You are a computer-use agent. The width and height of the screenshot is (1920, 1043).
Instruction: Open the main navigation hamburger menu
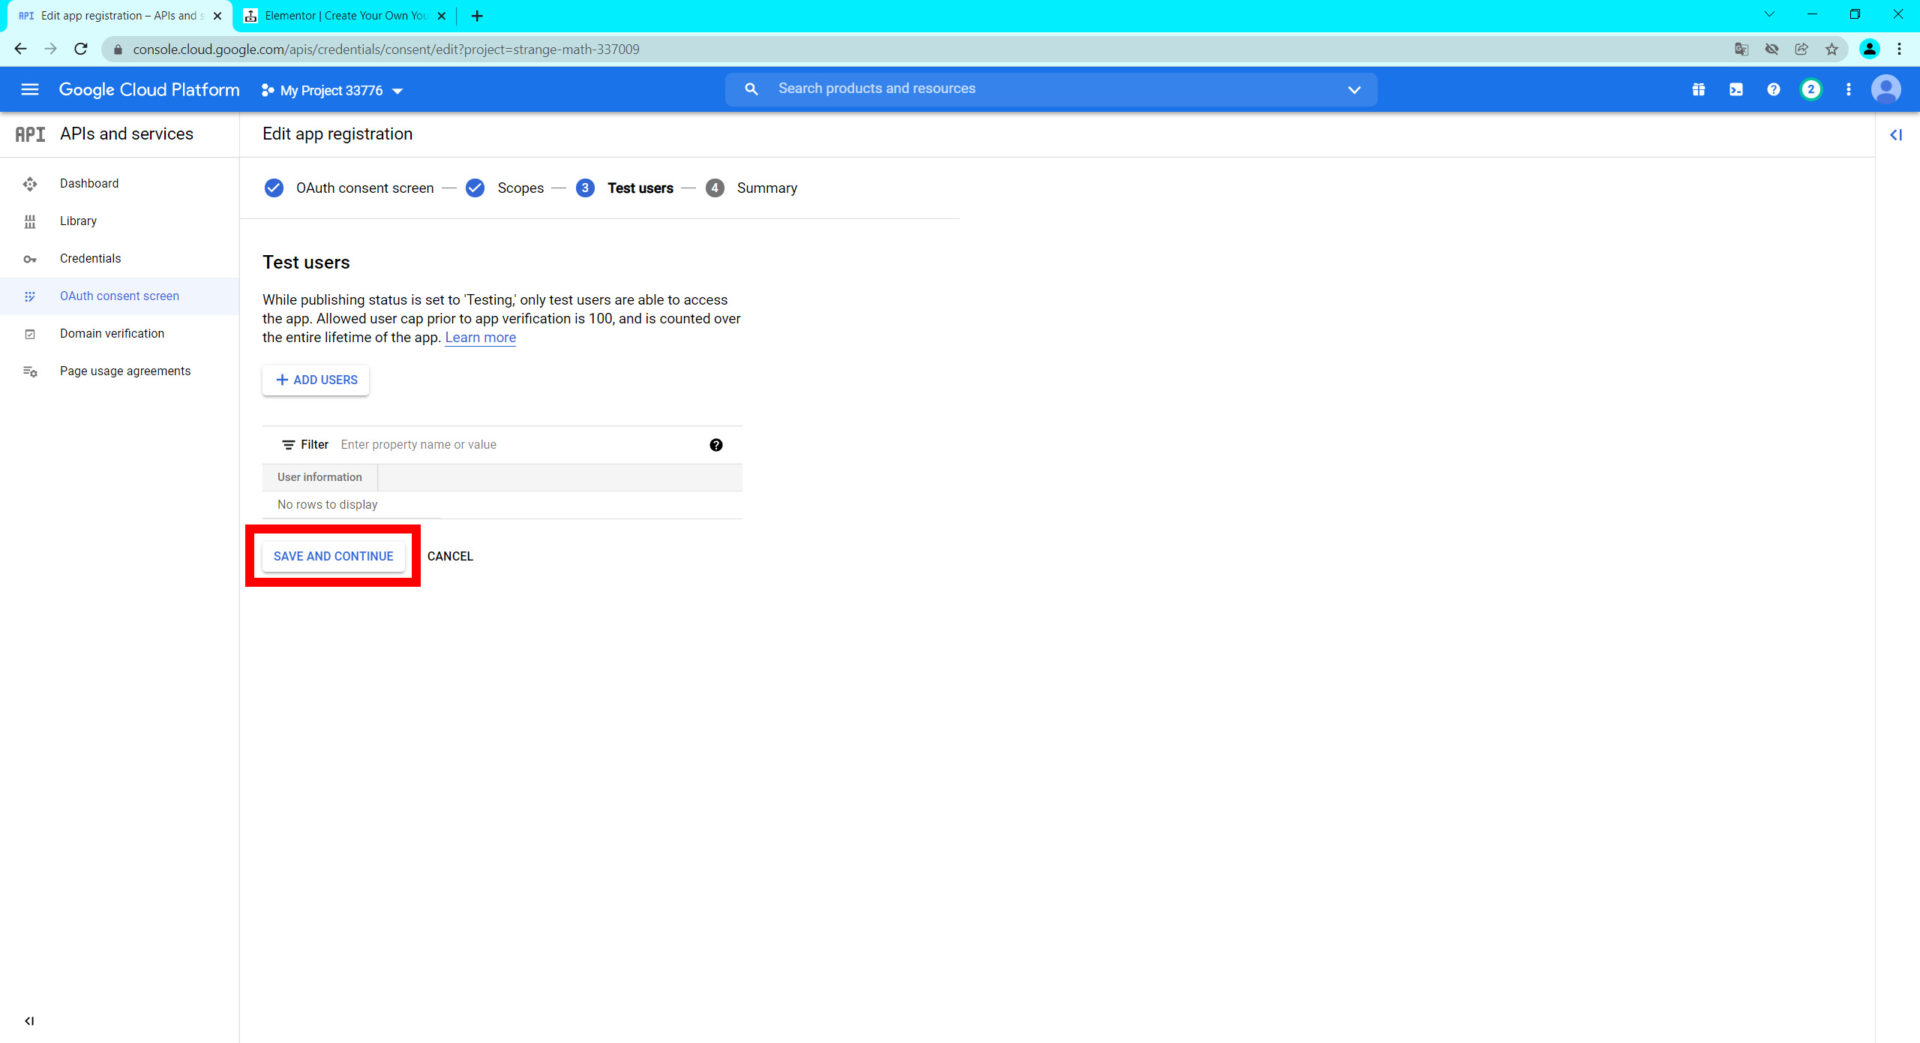click(30, 89)
